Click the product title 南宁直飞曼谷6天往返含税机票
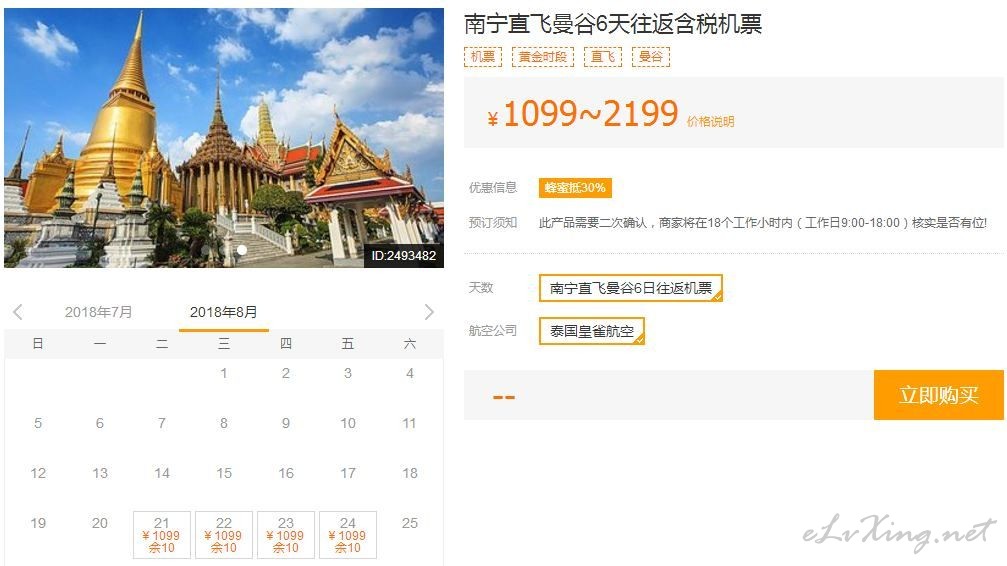This screenshot has width=1007, height=566. [x=613, y=24]
